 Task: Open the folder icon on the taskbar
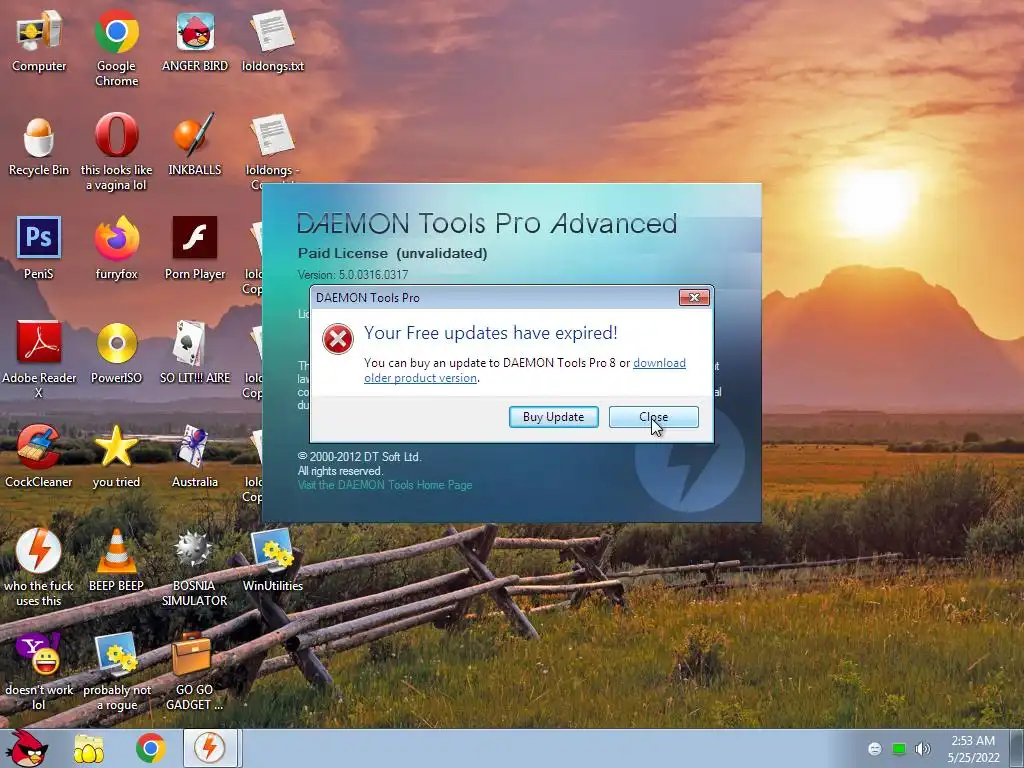[89, 749]
